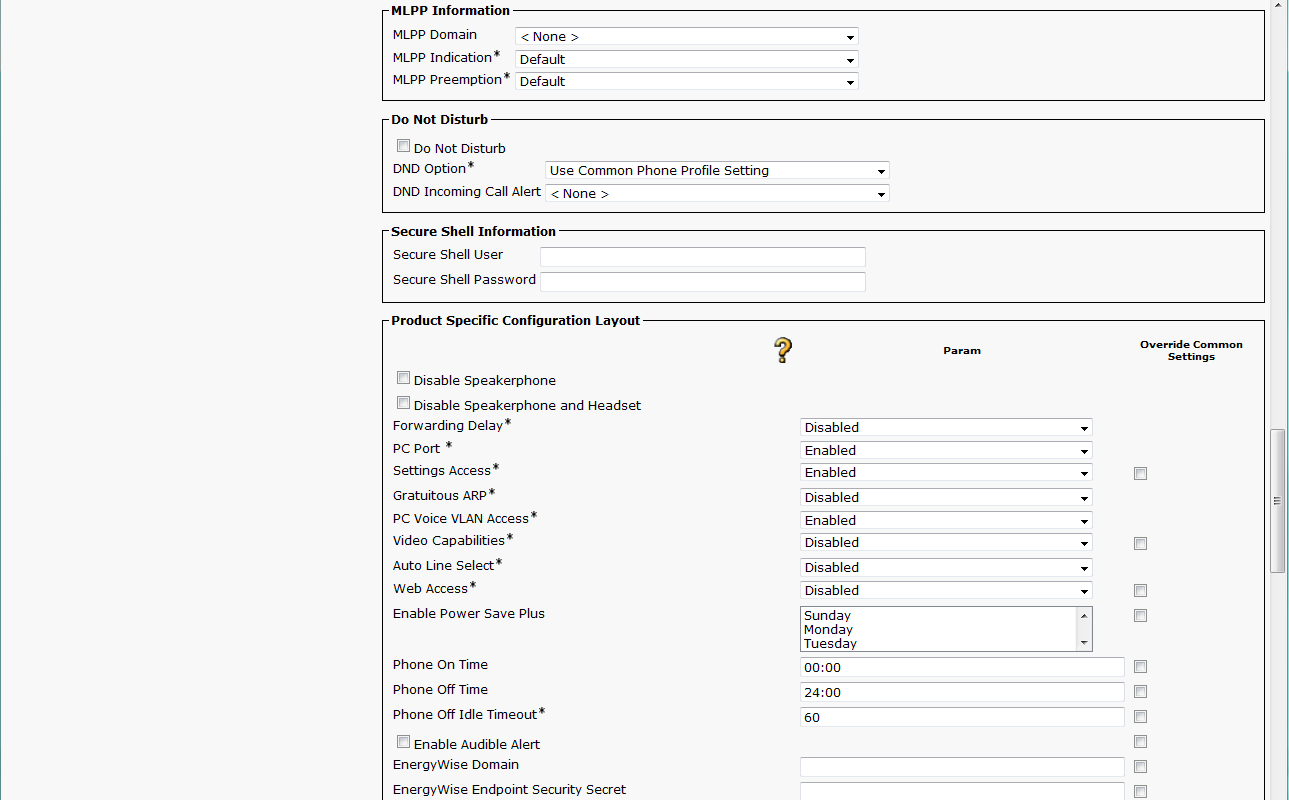Check the Disable Speakerphone option
This screenshot has height=800, width=1289.
click(x=403, y=378)
